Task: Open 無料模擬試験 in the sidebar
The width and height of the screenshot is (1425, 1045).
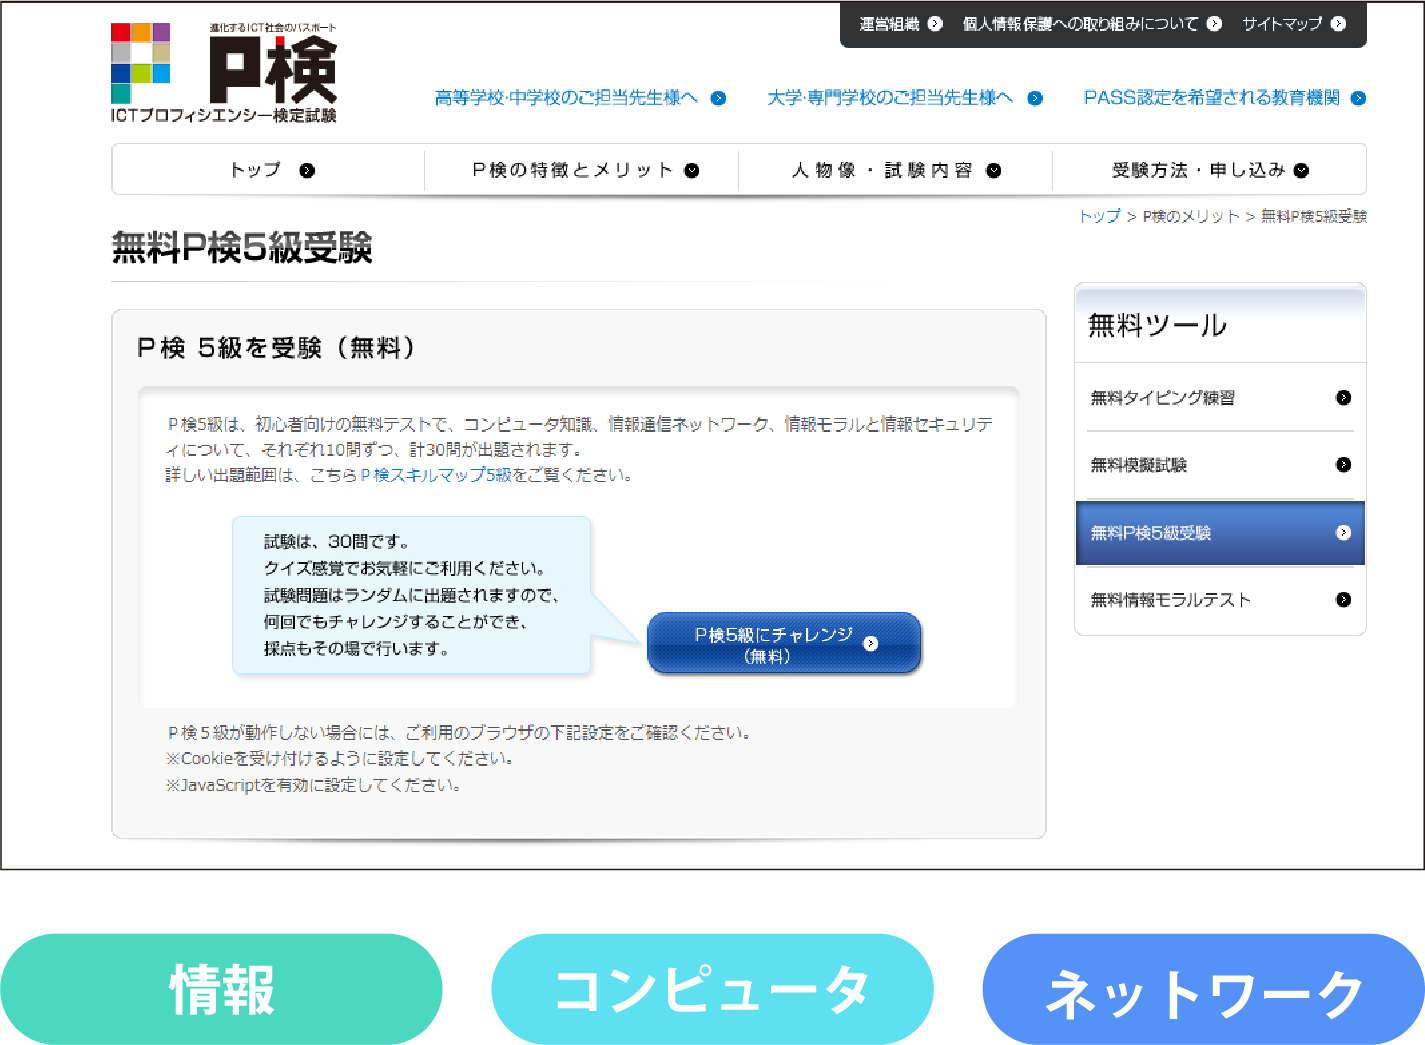Action: coord(1220,465)
